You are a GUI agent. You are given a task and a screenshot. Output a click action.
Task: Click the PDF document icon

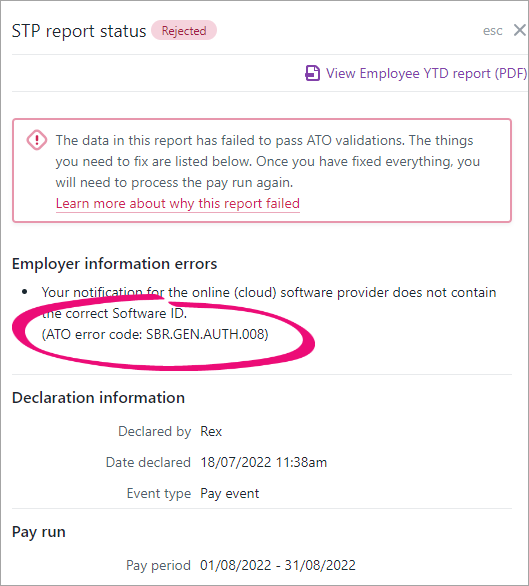tap(313, 73)
